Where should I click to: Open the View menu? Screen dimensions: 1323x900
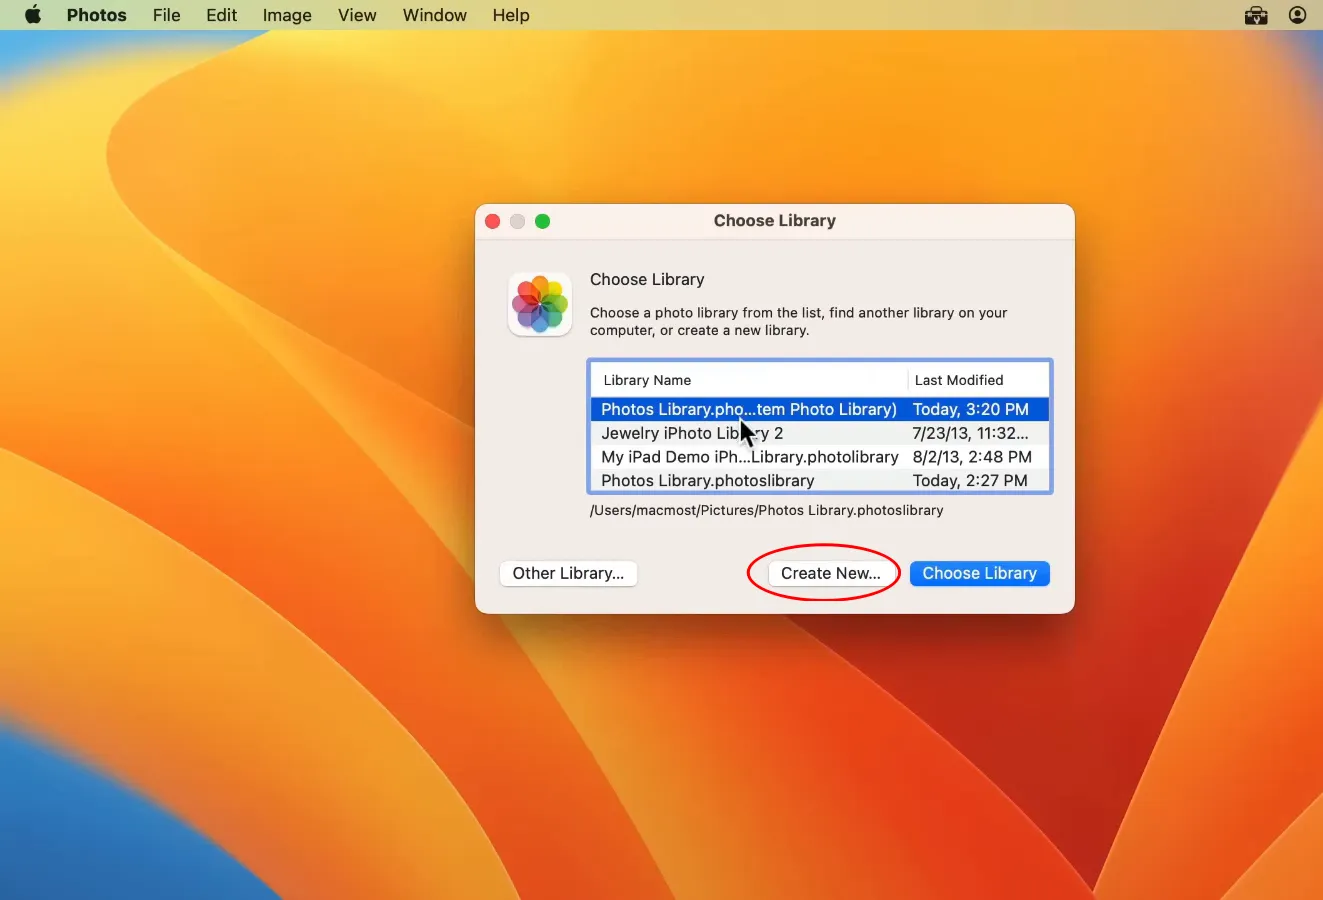(357, 15)
